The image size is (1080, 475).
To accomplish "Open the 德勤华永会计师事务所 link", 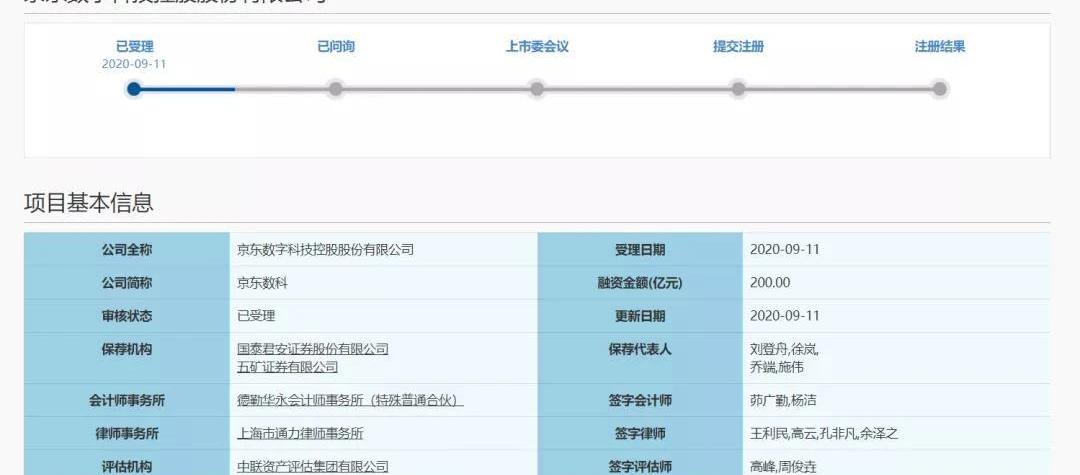I will 350,400.
